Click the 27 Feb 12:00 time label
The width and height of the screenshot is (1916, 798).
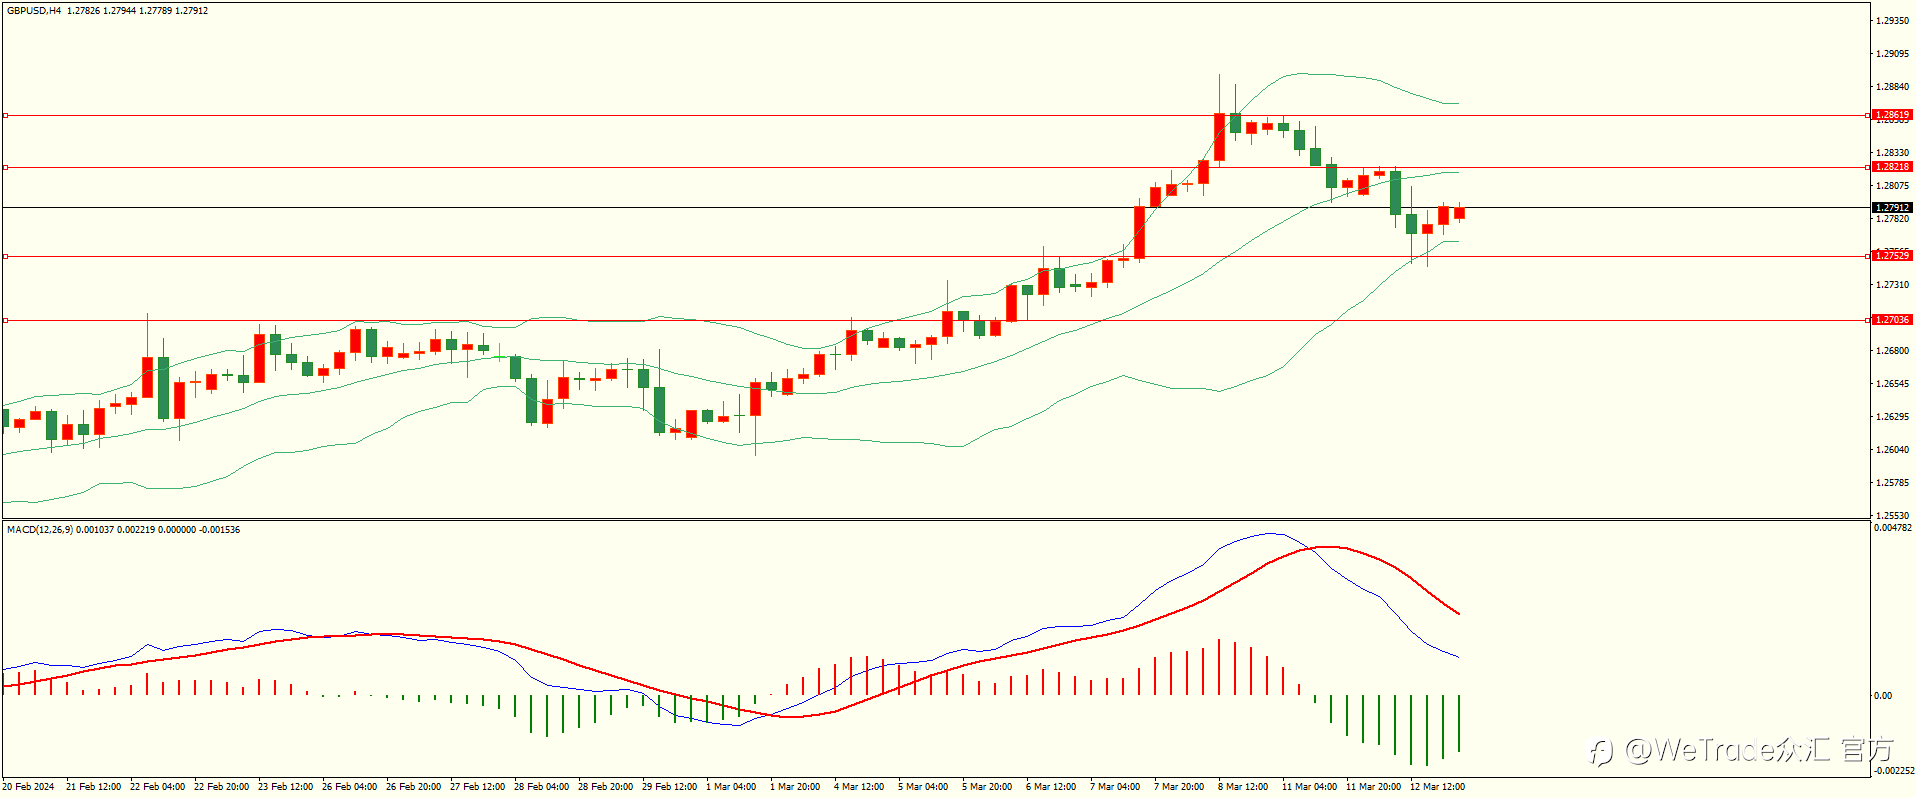pyautogui.click(x=477, y=787)
